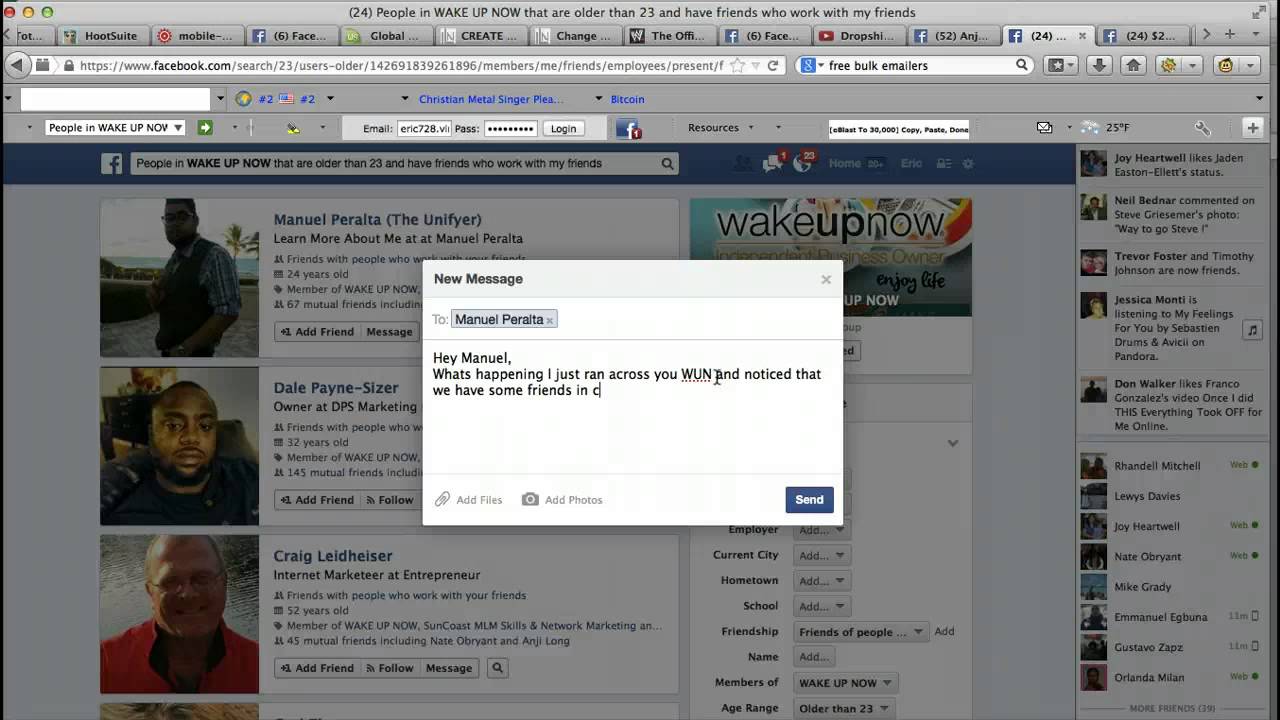This screenshot has width=1280, height=720.
Task: Open the Friends of people friendship dropdown
Action: coord(860,632)
